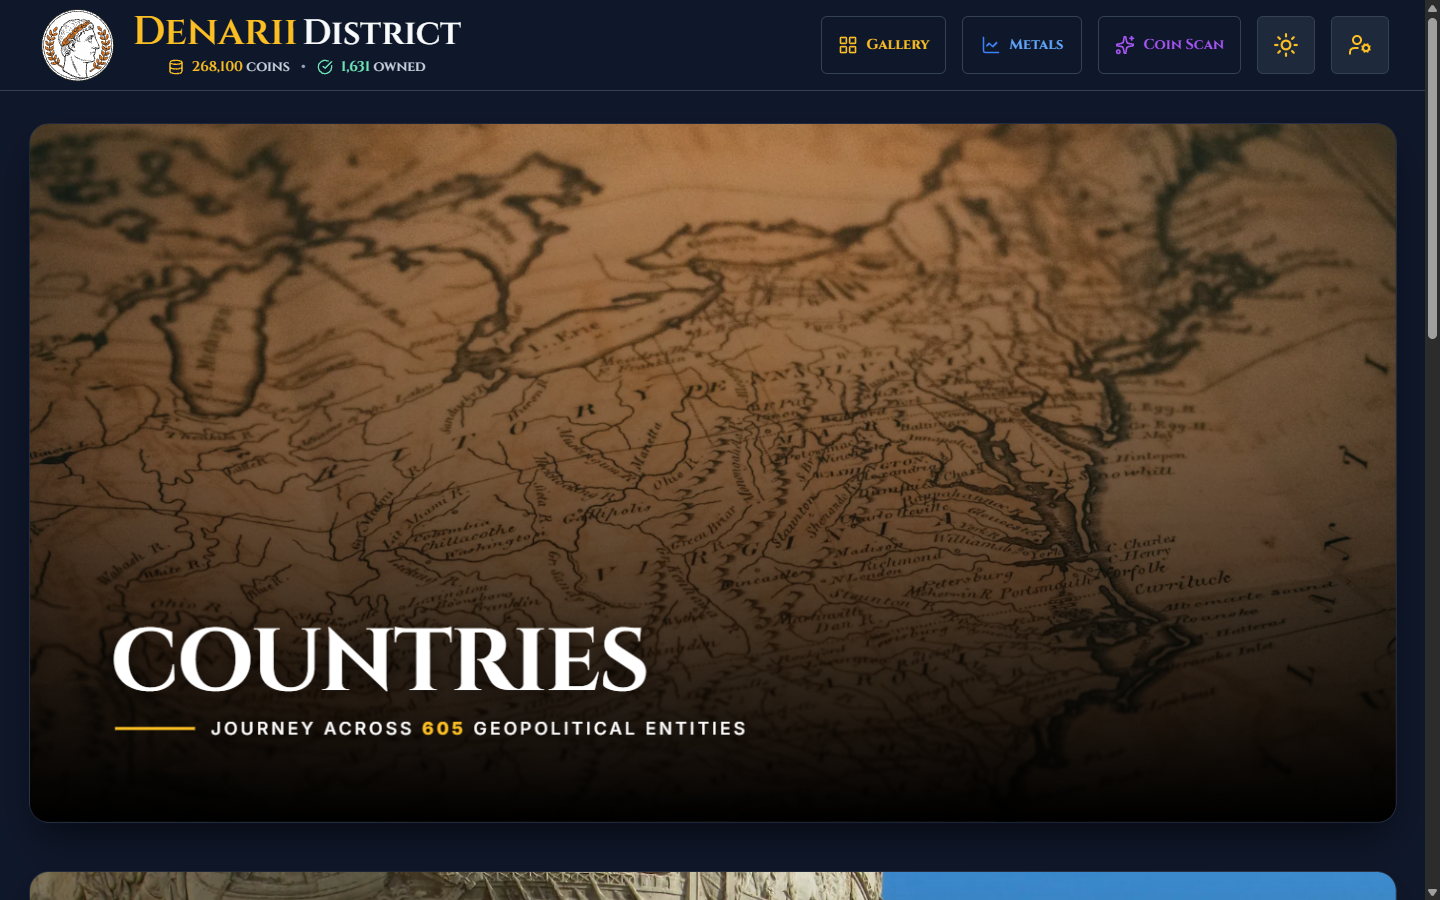The width and height of the screenshot is (1440, 900).
Task: Click the Roman coin portrait logo
Action: pos(77,45)
